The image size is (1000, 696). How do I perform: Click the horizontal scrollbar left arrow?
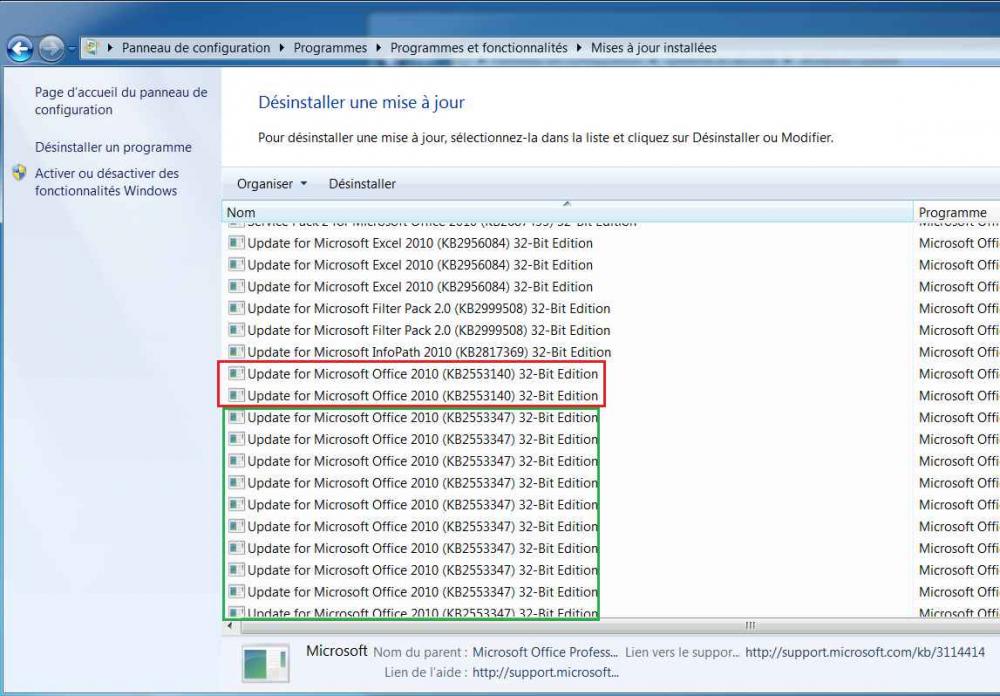point(230,626)
